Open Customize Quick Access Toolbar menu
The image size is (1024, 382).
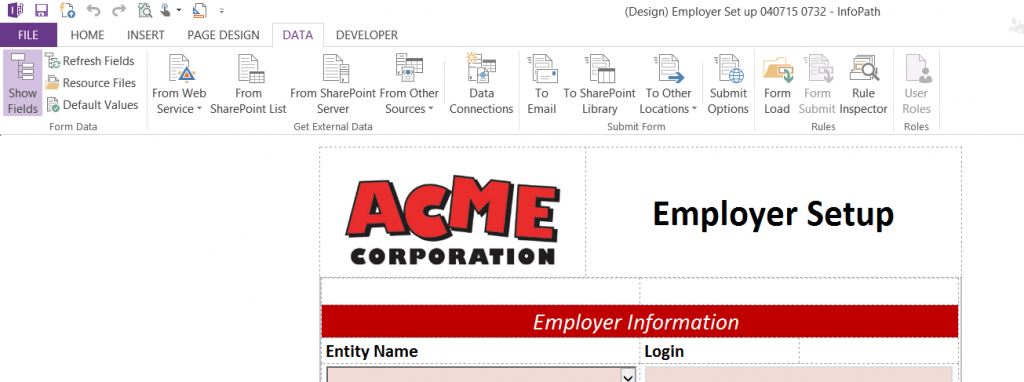coord(222,11)
